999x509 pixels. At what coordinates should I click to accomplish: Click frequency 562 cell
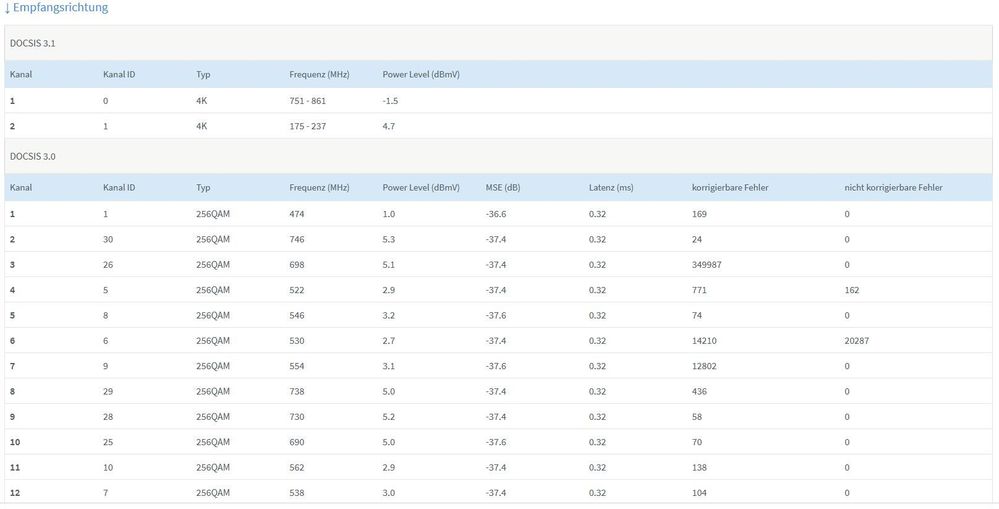pos(297,468)
